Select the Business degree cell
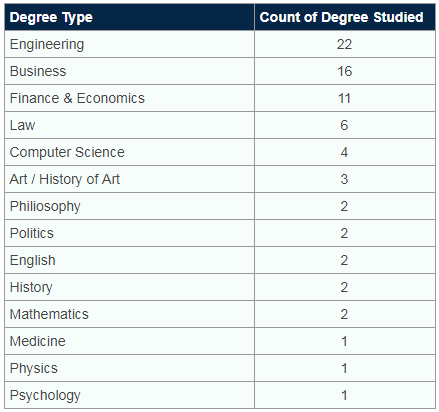This screenshot has width=439, height=412. pos(129,71)
